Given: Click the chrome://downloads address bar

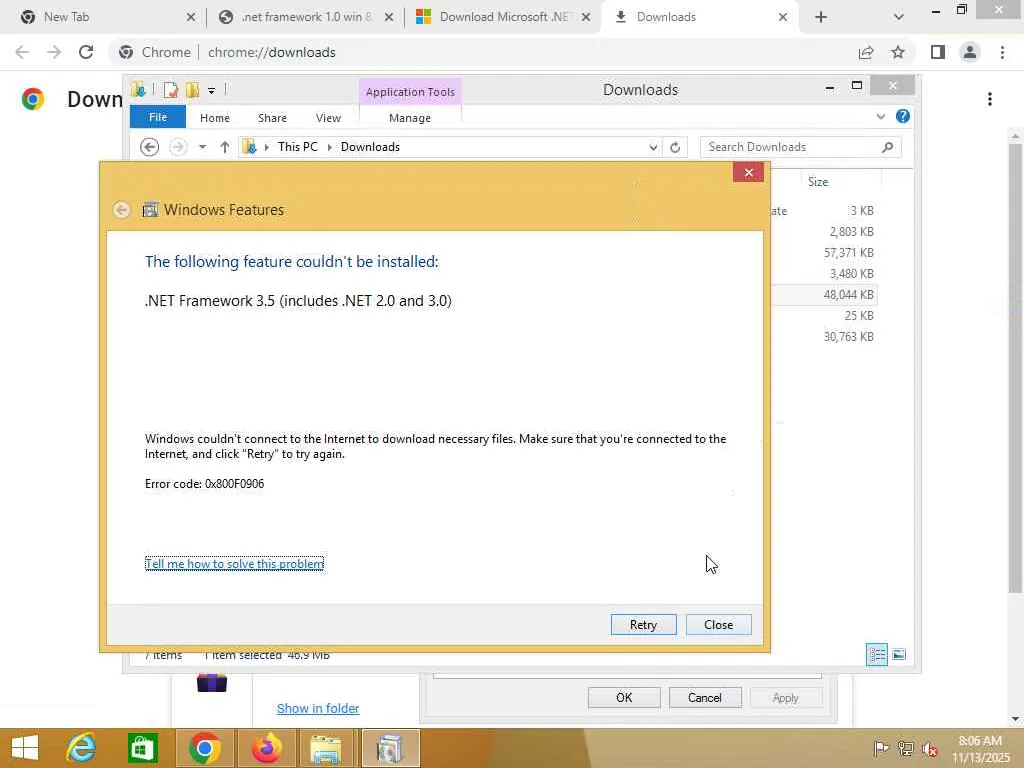Looking at the screenshot, I should 483,52.
